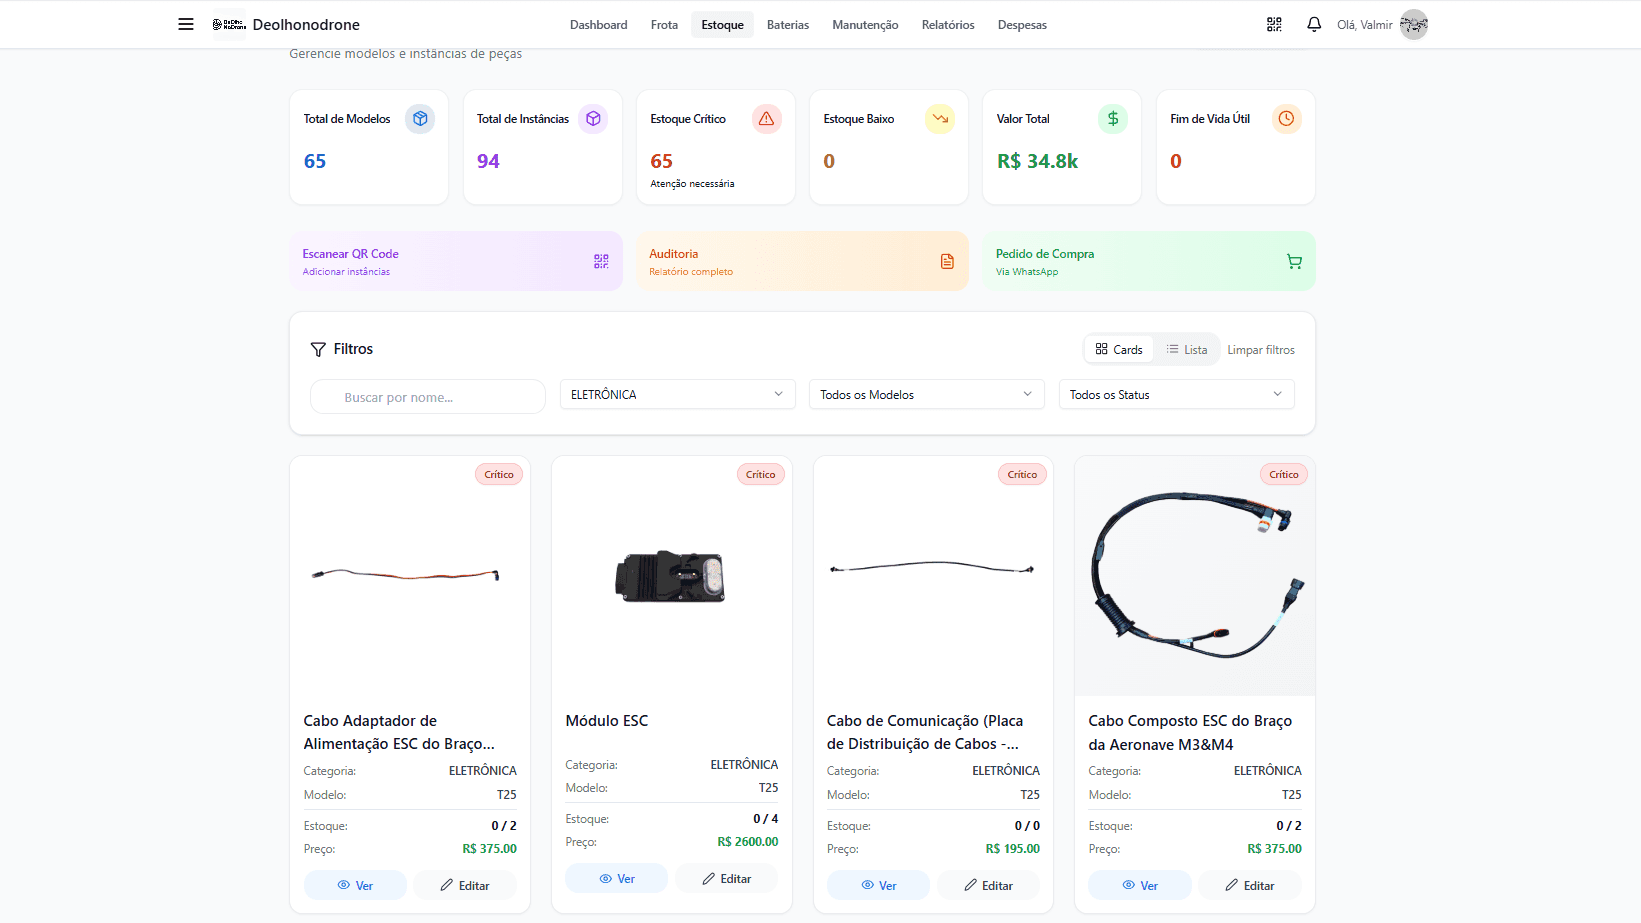Open the Manutenção menu item
Viewport: 1641px width, 923px height.
(865, 25)
